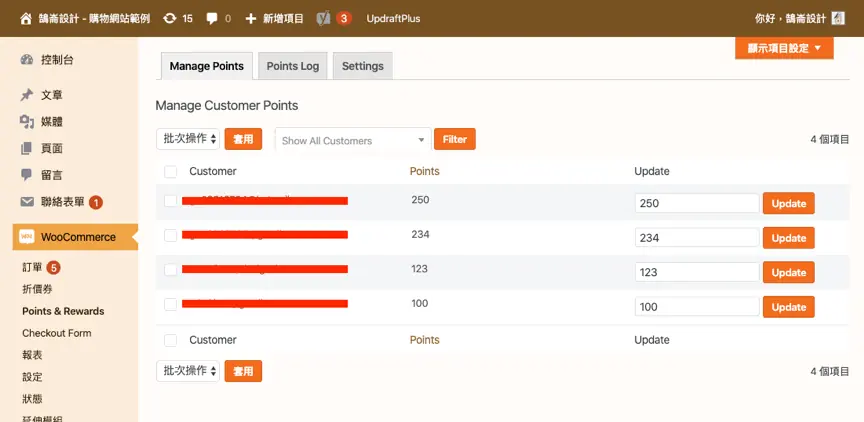Focus the points input field showing 123
864x422 pixels.
697,272
